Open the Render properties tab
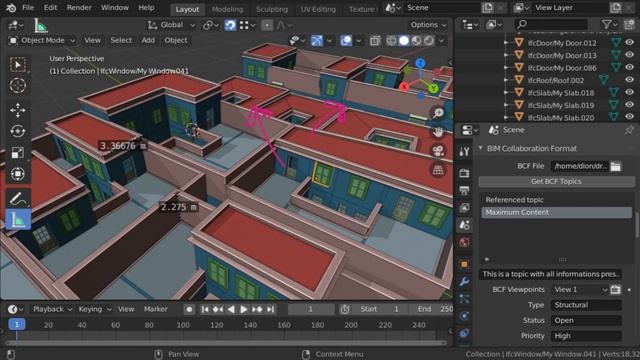 [x=464, y=173]
